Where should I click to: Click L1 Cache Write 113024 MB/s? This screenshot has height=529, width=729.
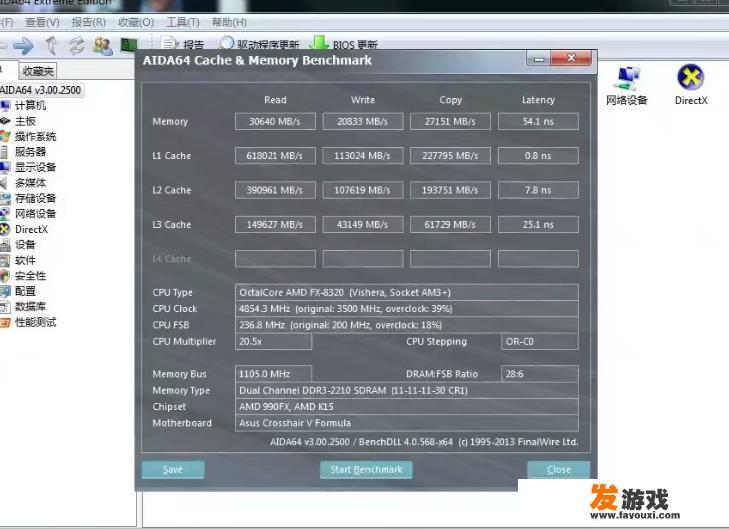tap(363, 156)
